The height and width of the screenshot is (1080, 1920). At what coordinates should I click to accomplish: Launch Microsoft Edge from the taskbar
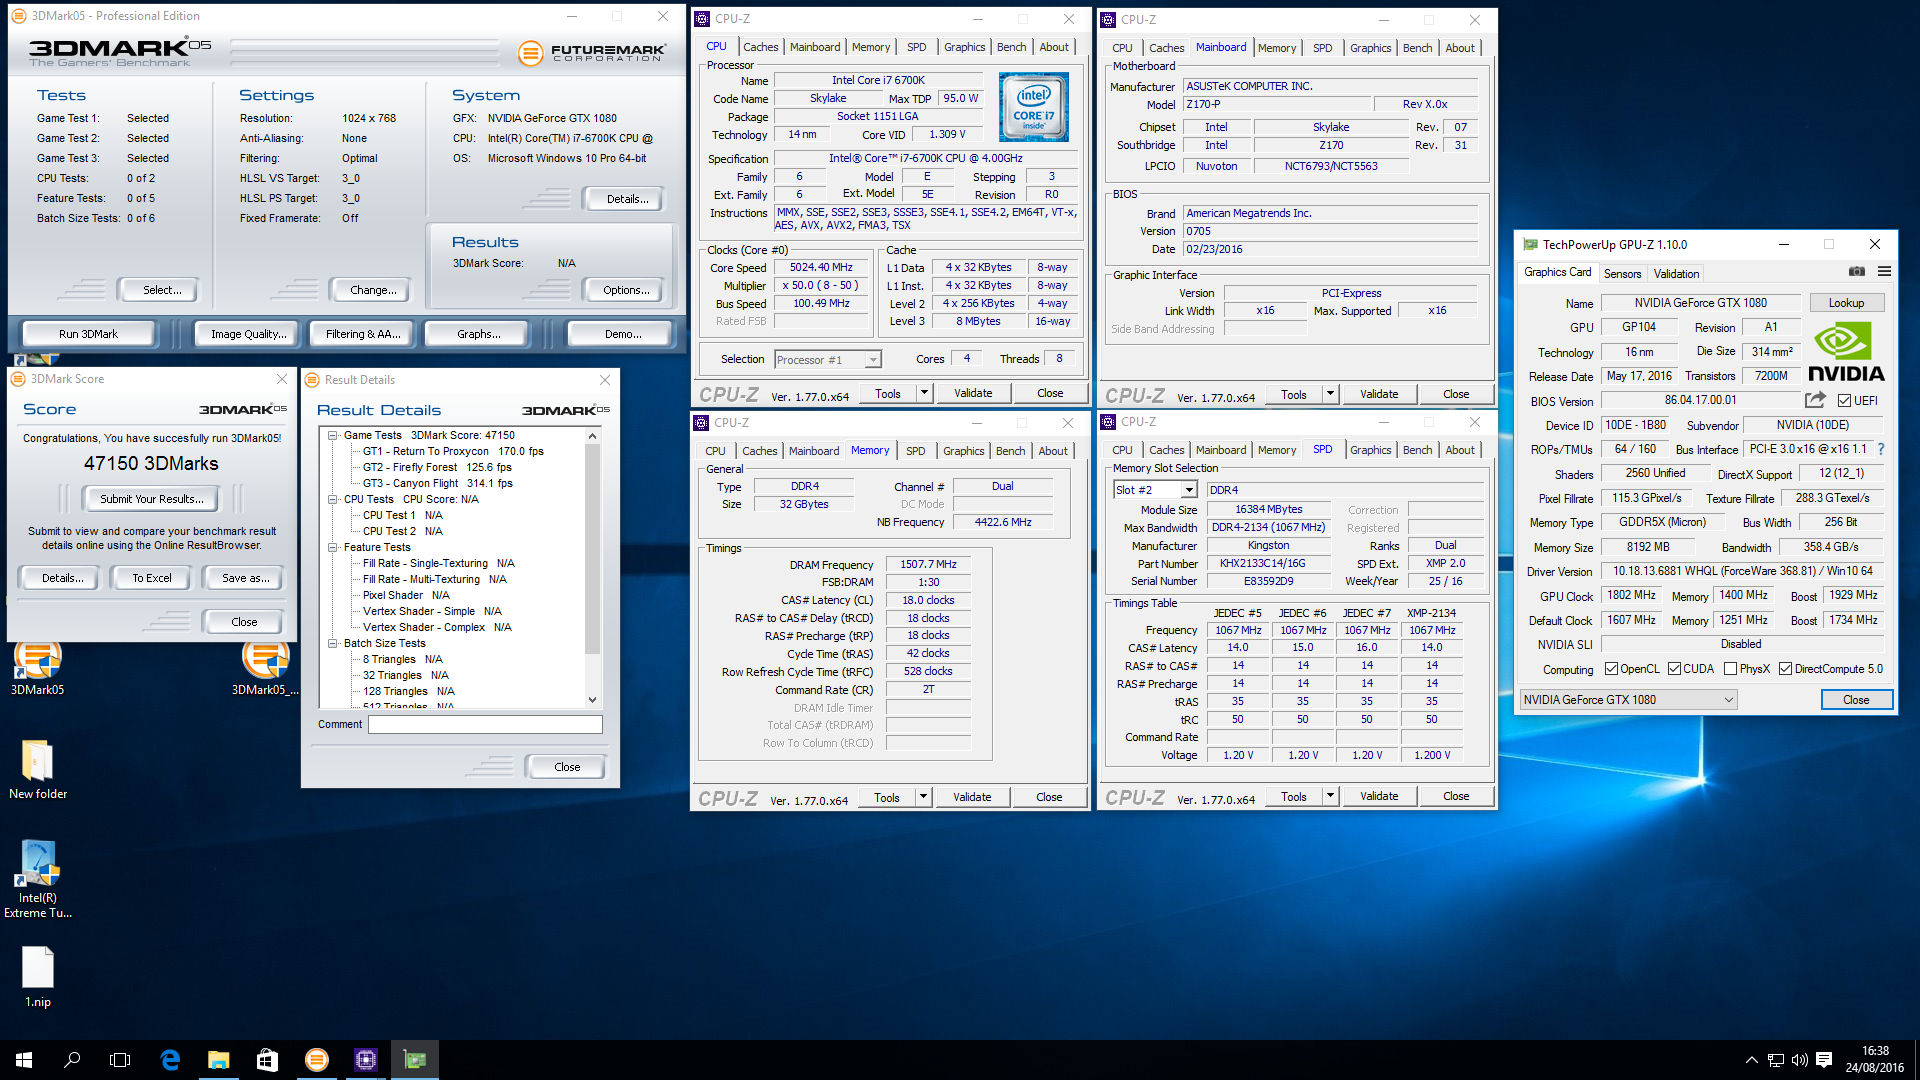170,1060
